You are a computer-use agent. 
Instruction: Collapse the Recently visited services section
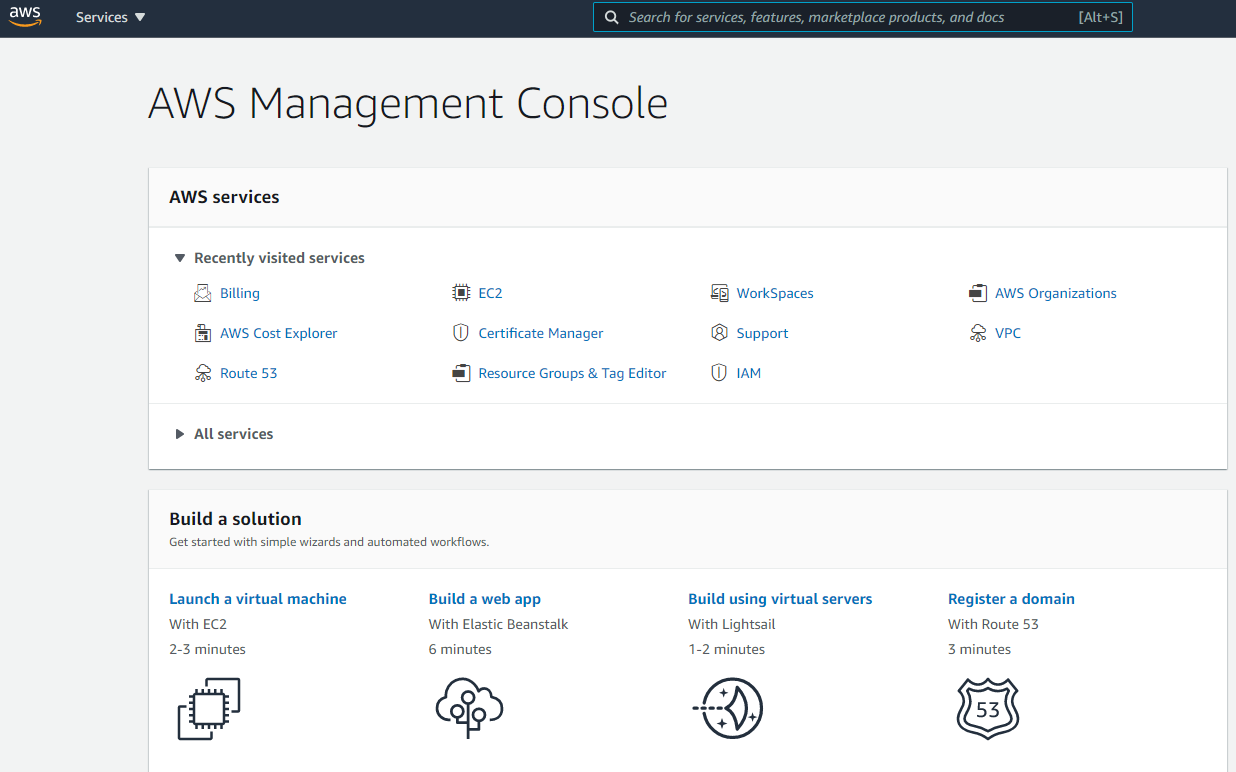click(180, 258)
